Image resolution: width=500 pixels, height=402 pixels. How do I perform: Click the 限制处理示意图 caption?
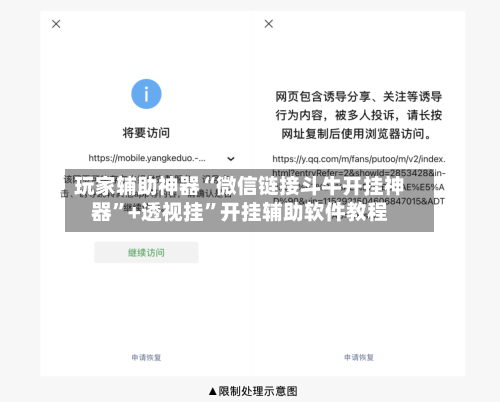tap(253, 391)
